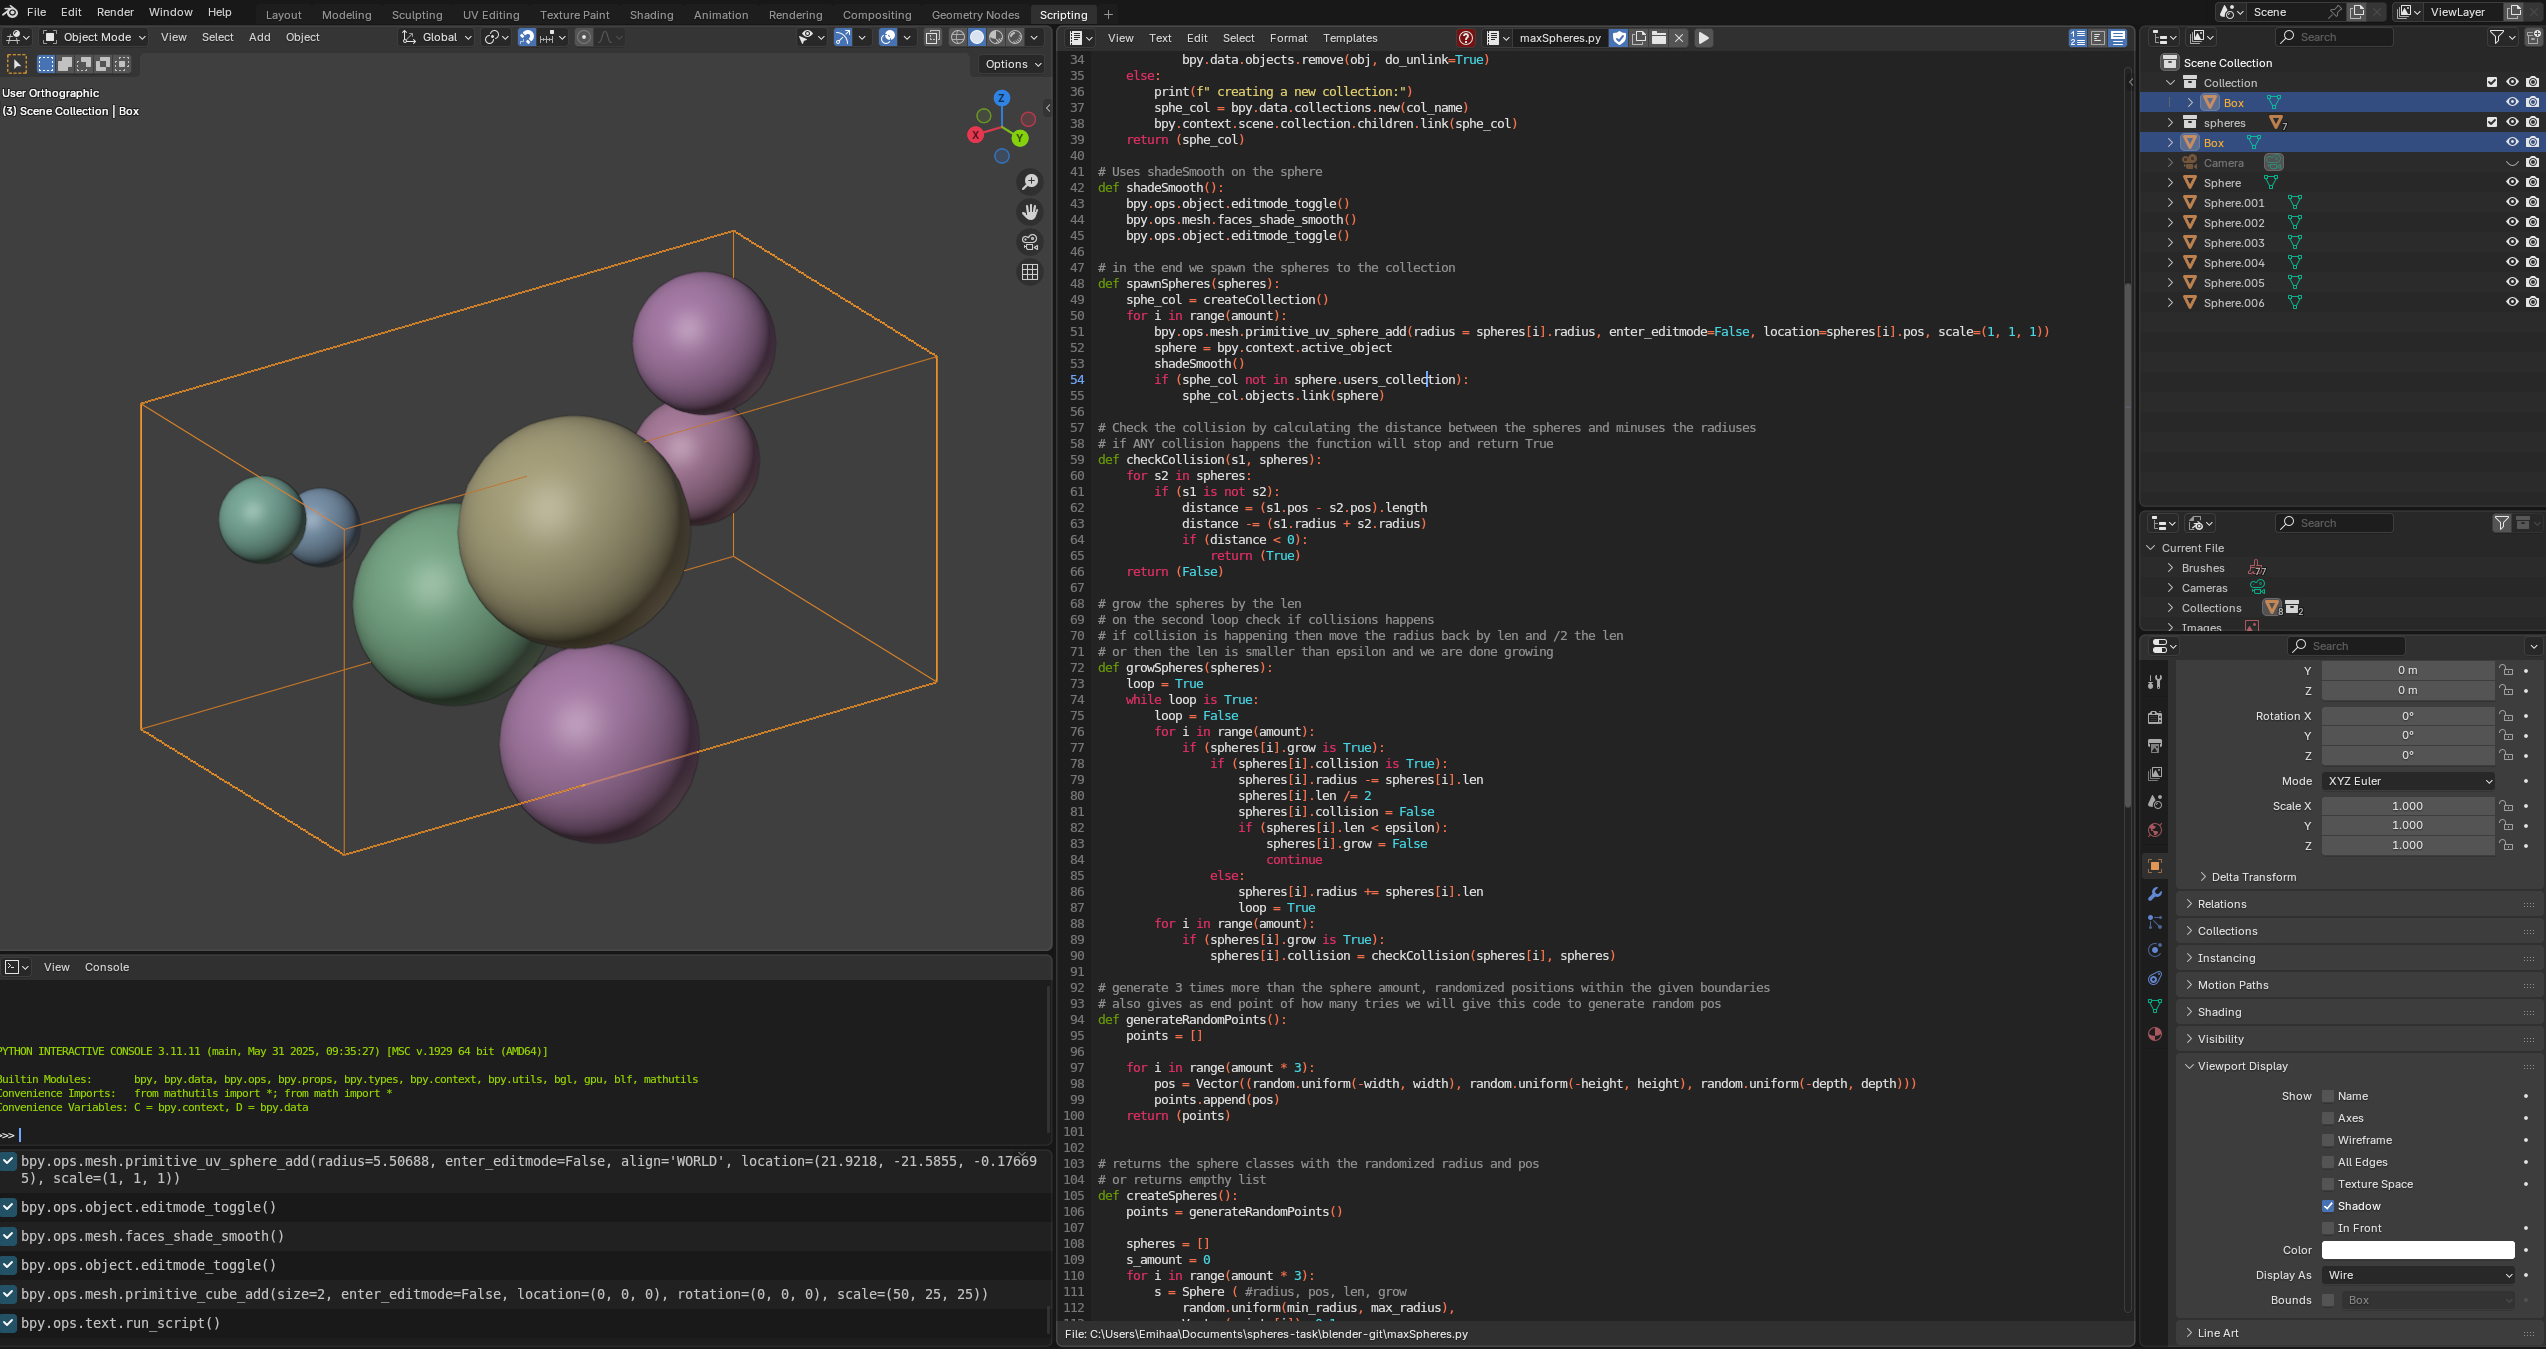Open the XYZ Euler rotation mode dropdown

pyautogui.click(x=2407, y=781)
